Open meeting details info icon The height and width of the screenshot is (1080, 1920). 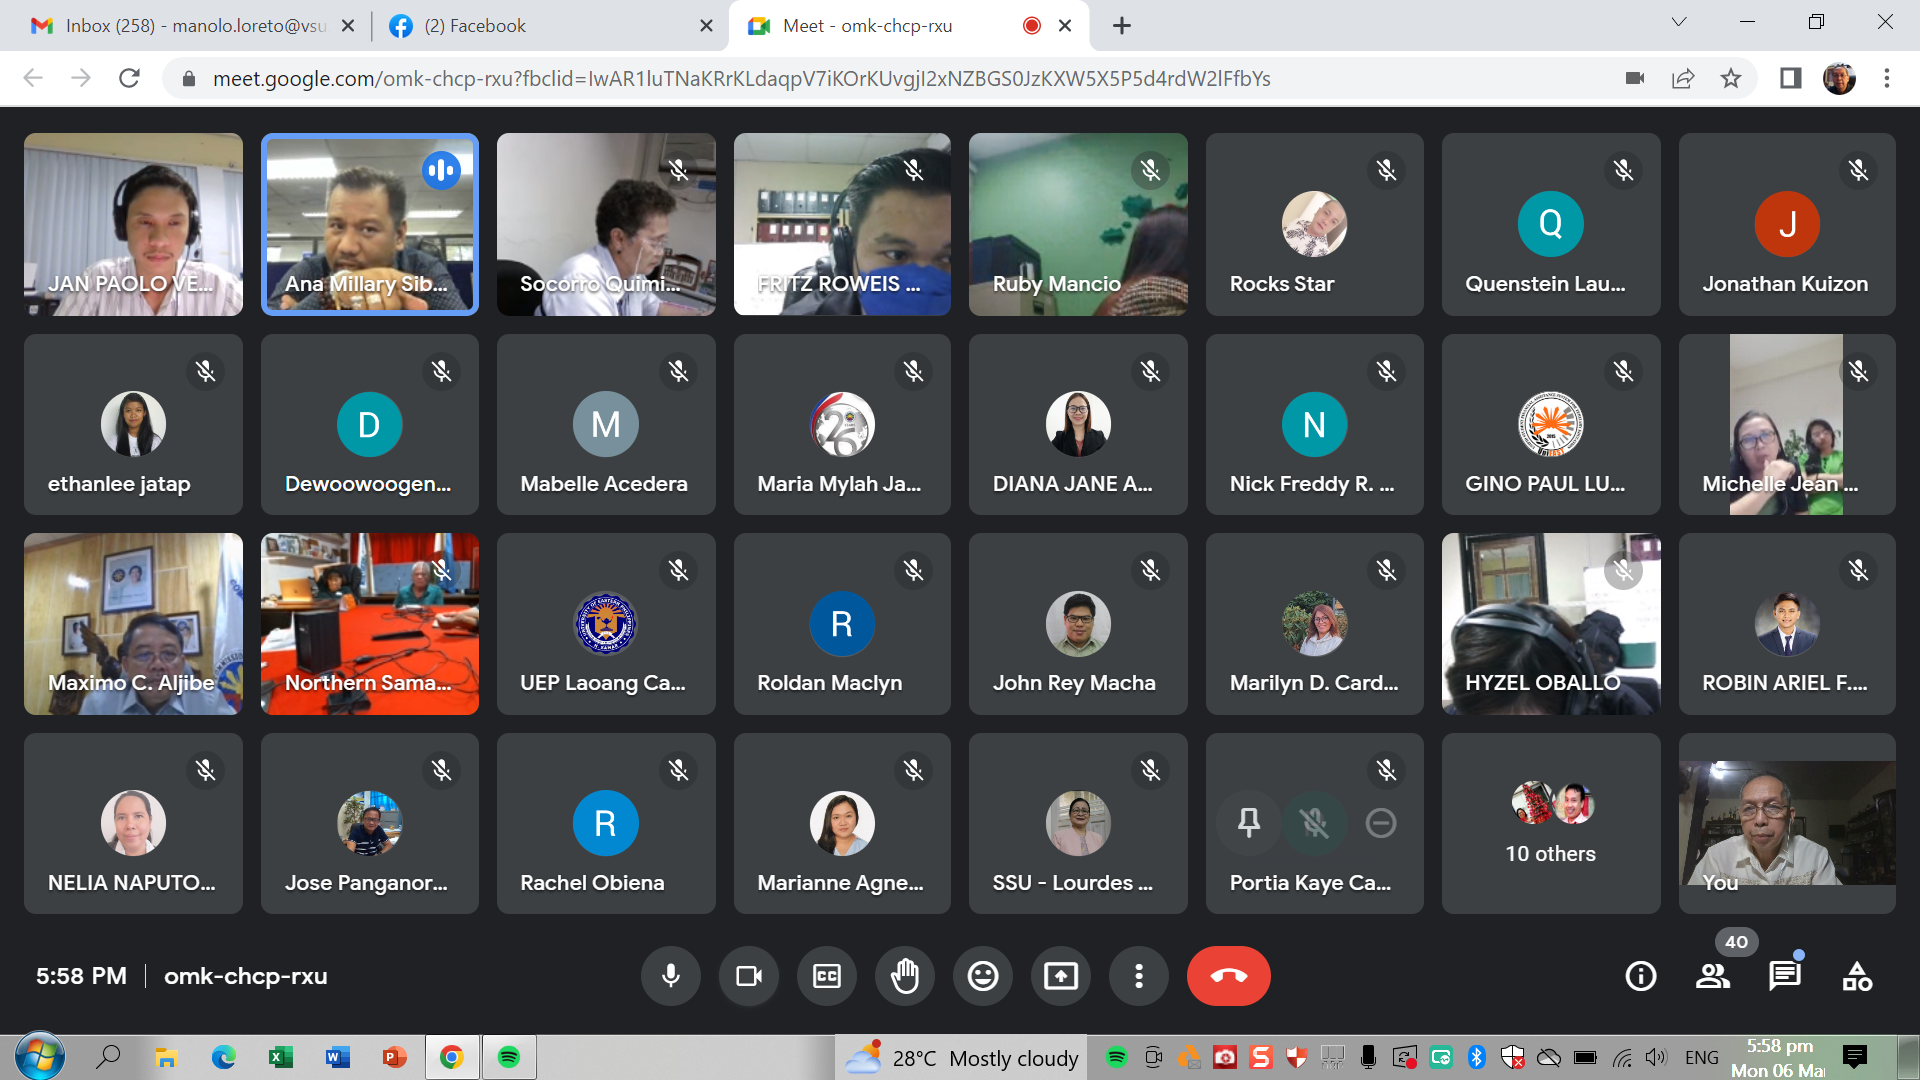[1641, 976]
